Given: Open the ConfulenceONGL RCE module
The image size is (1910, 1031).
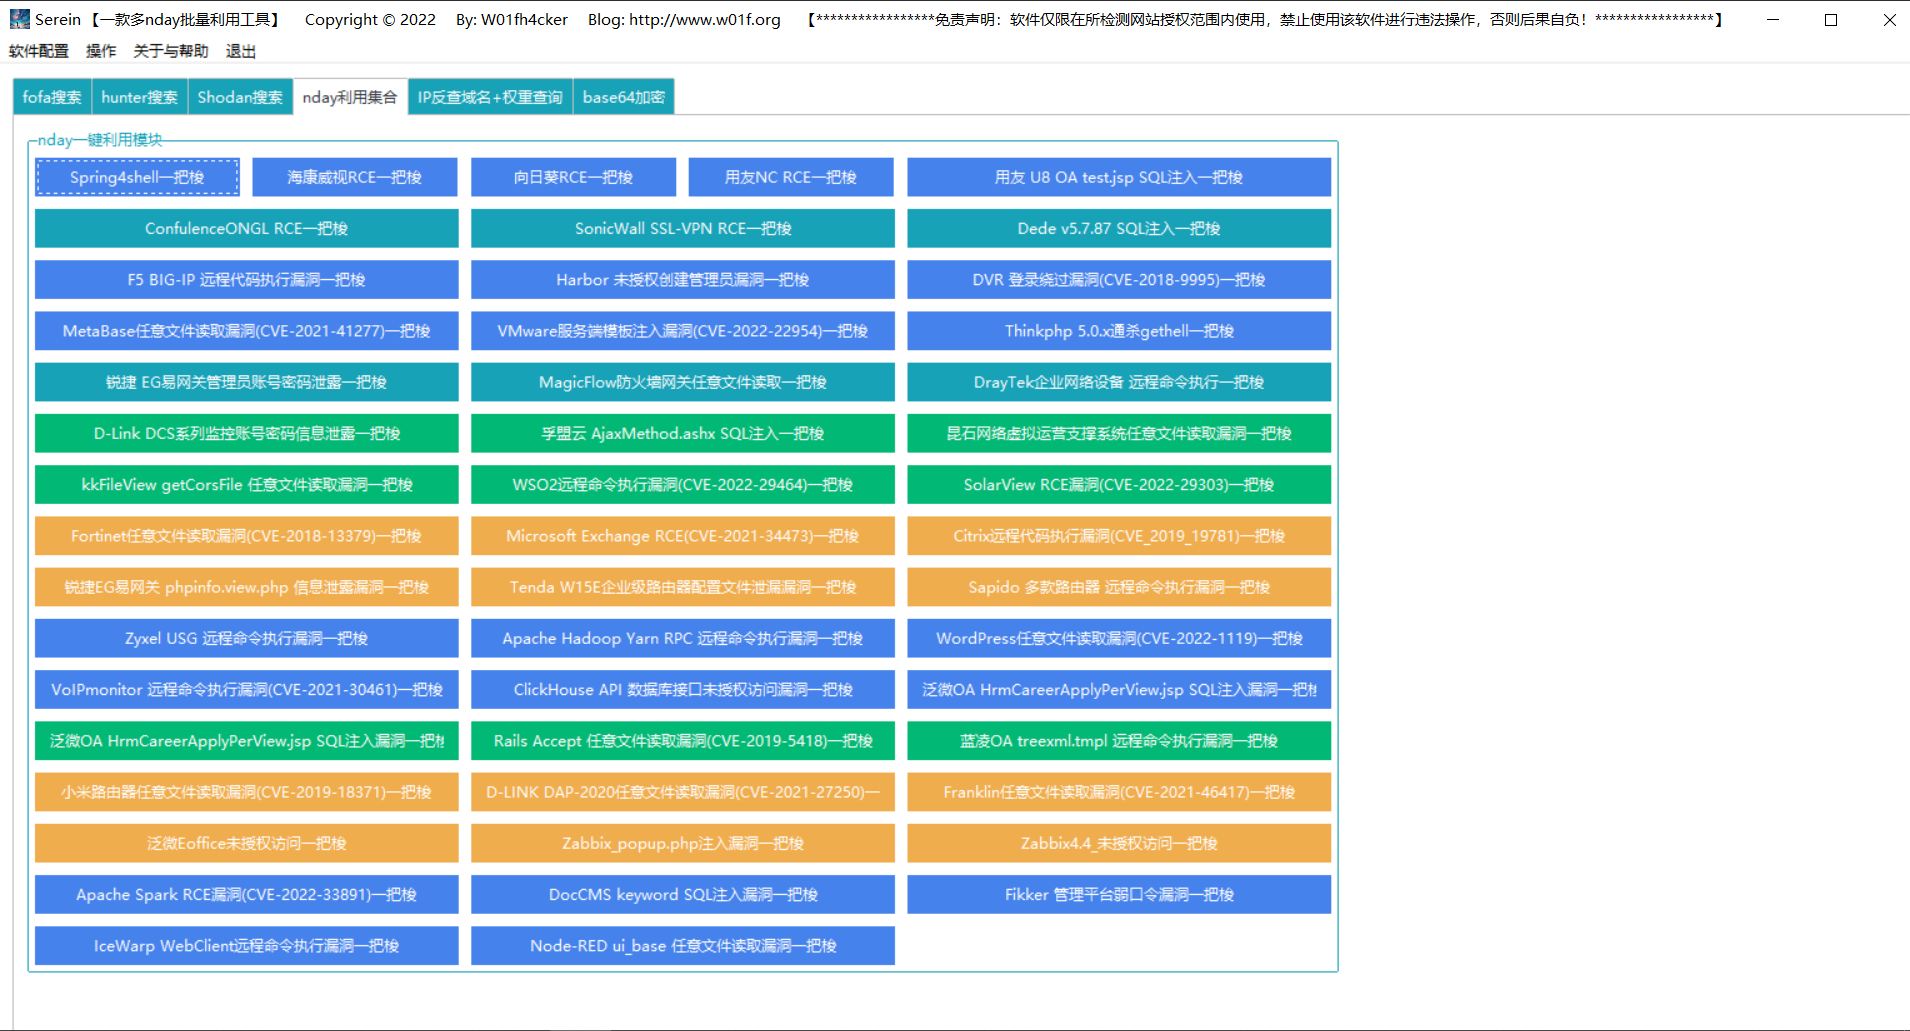Looking at the screenshot, I should coord(247,228).
